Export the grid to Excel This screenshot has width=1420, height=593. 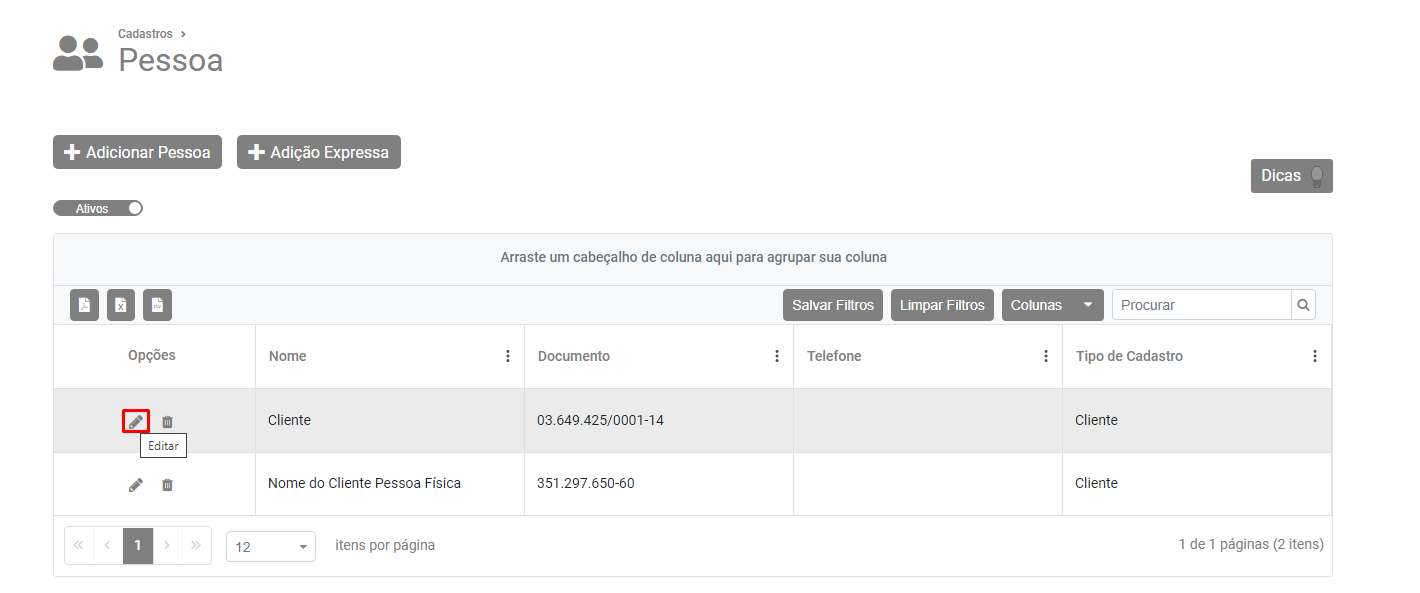tap(121, 305)
